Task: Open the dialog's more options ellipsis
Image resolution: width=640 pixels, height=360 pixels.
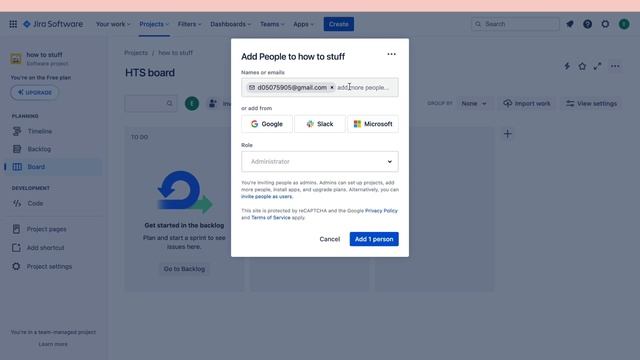Action: [x=391, y=54]
